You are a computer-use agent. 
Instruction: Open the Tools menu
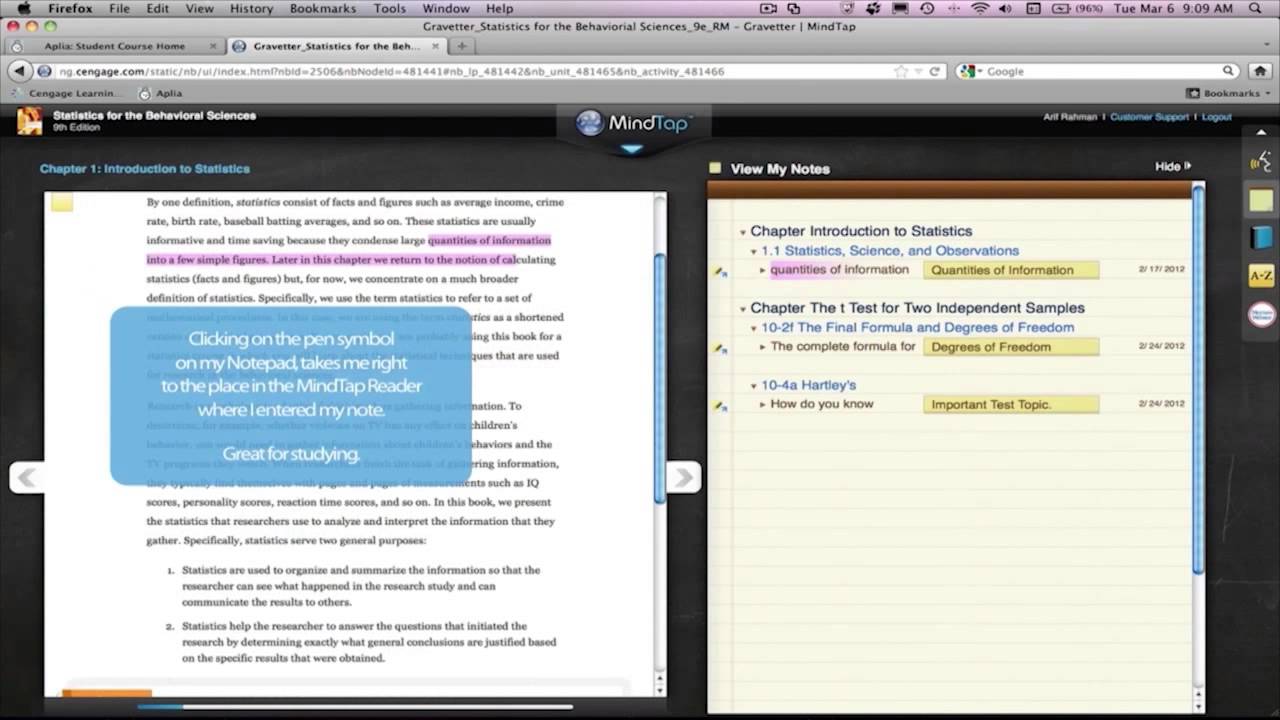click(x=390, y=8)
